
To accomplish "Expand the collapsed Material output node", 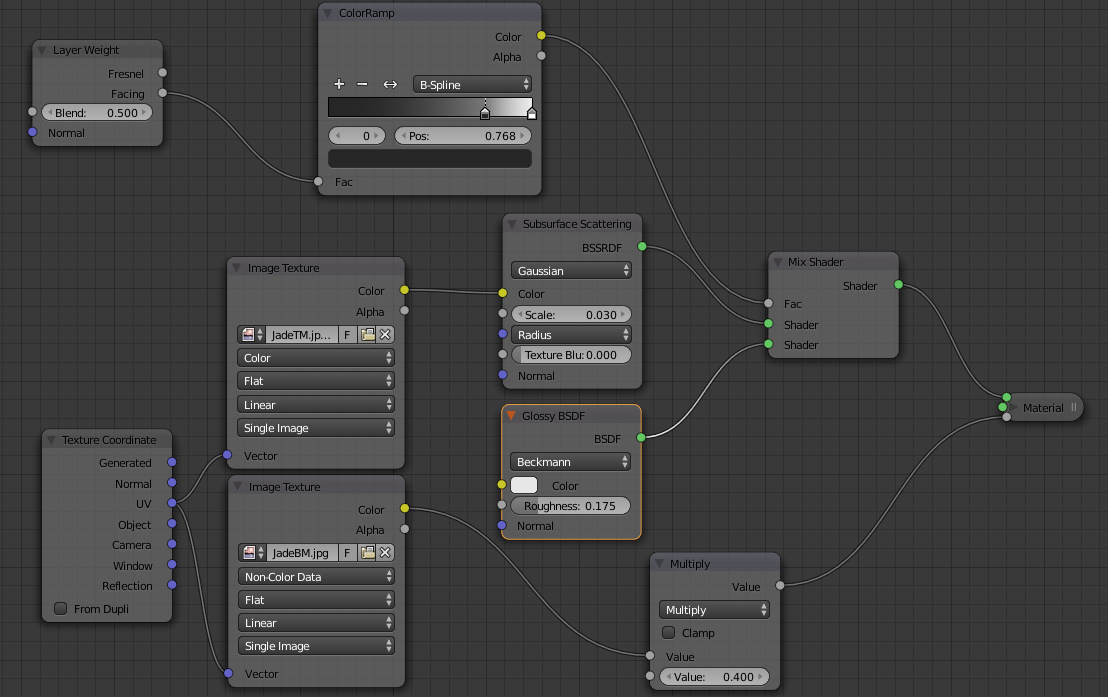I will 1013,407.
